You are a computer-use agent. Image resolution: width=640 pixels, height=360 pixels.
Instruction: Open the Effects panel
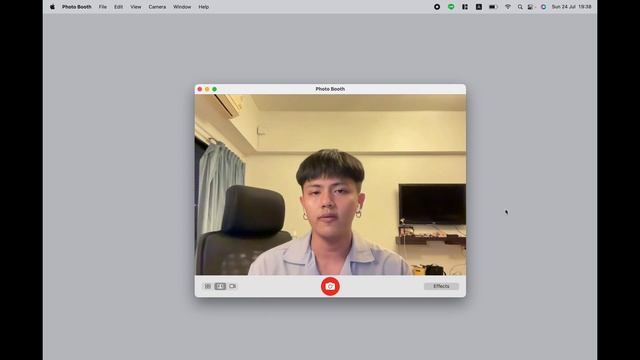441,286
